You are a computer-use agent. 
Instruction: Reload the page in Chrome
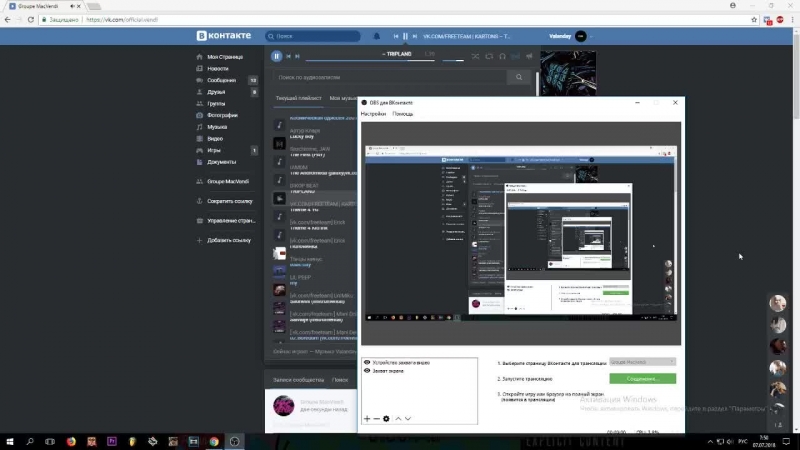tap(31, 20)
